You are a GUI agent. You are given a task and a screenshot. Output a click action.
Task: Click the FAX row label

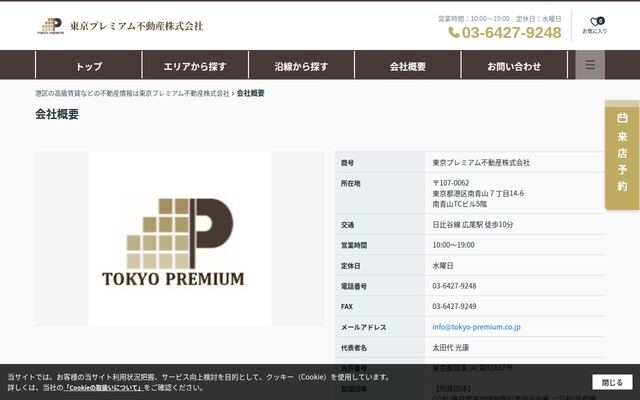point(347,307)
